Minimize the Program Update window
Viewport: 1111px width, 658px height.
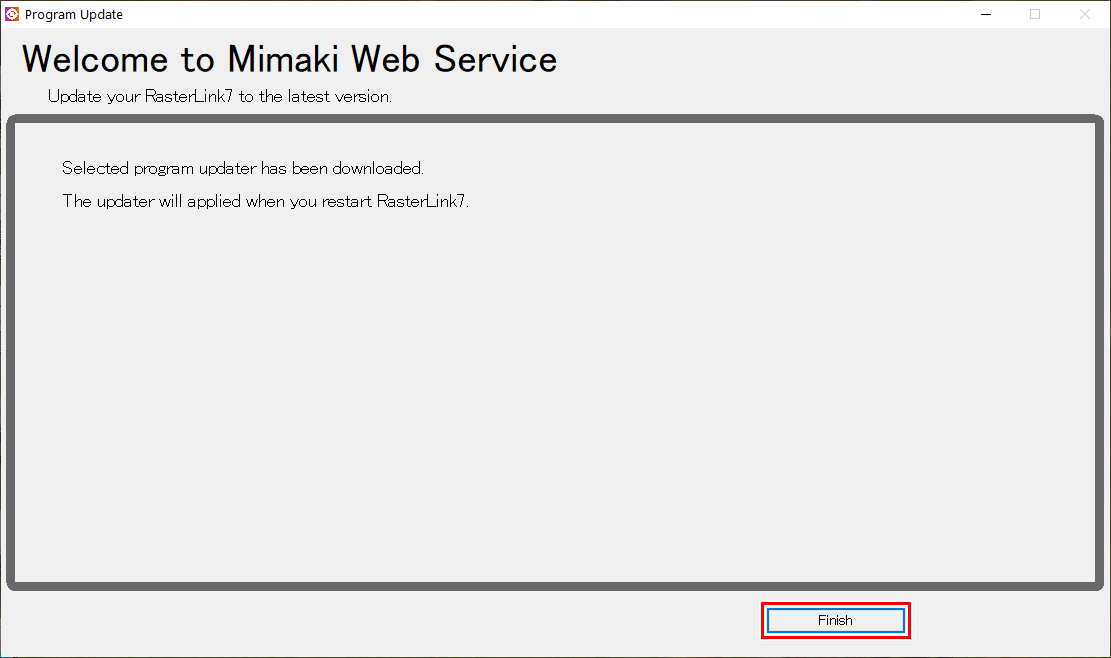coord(985,14)
